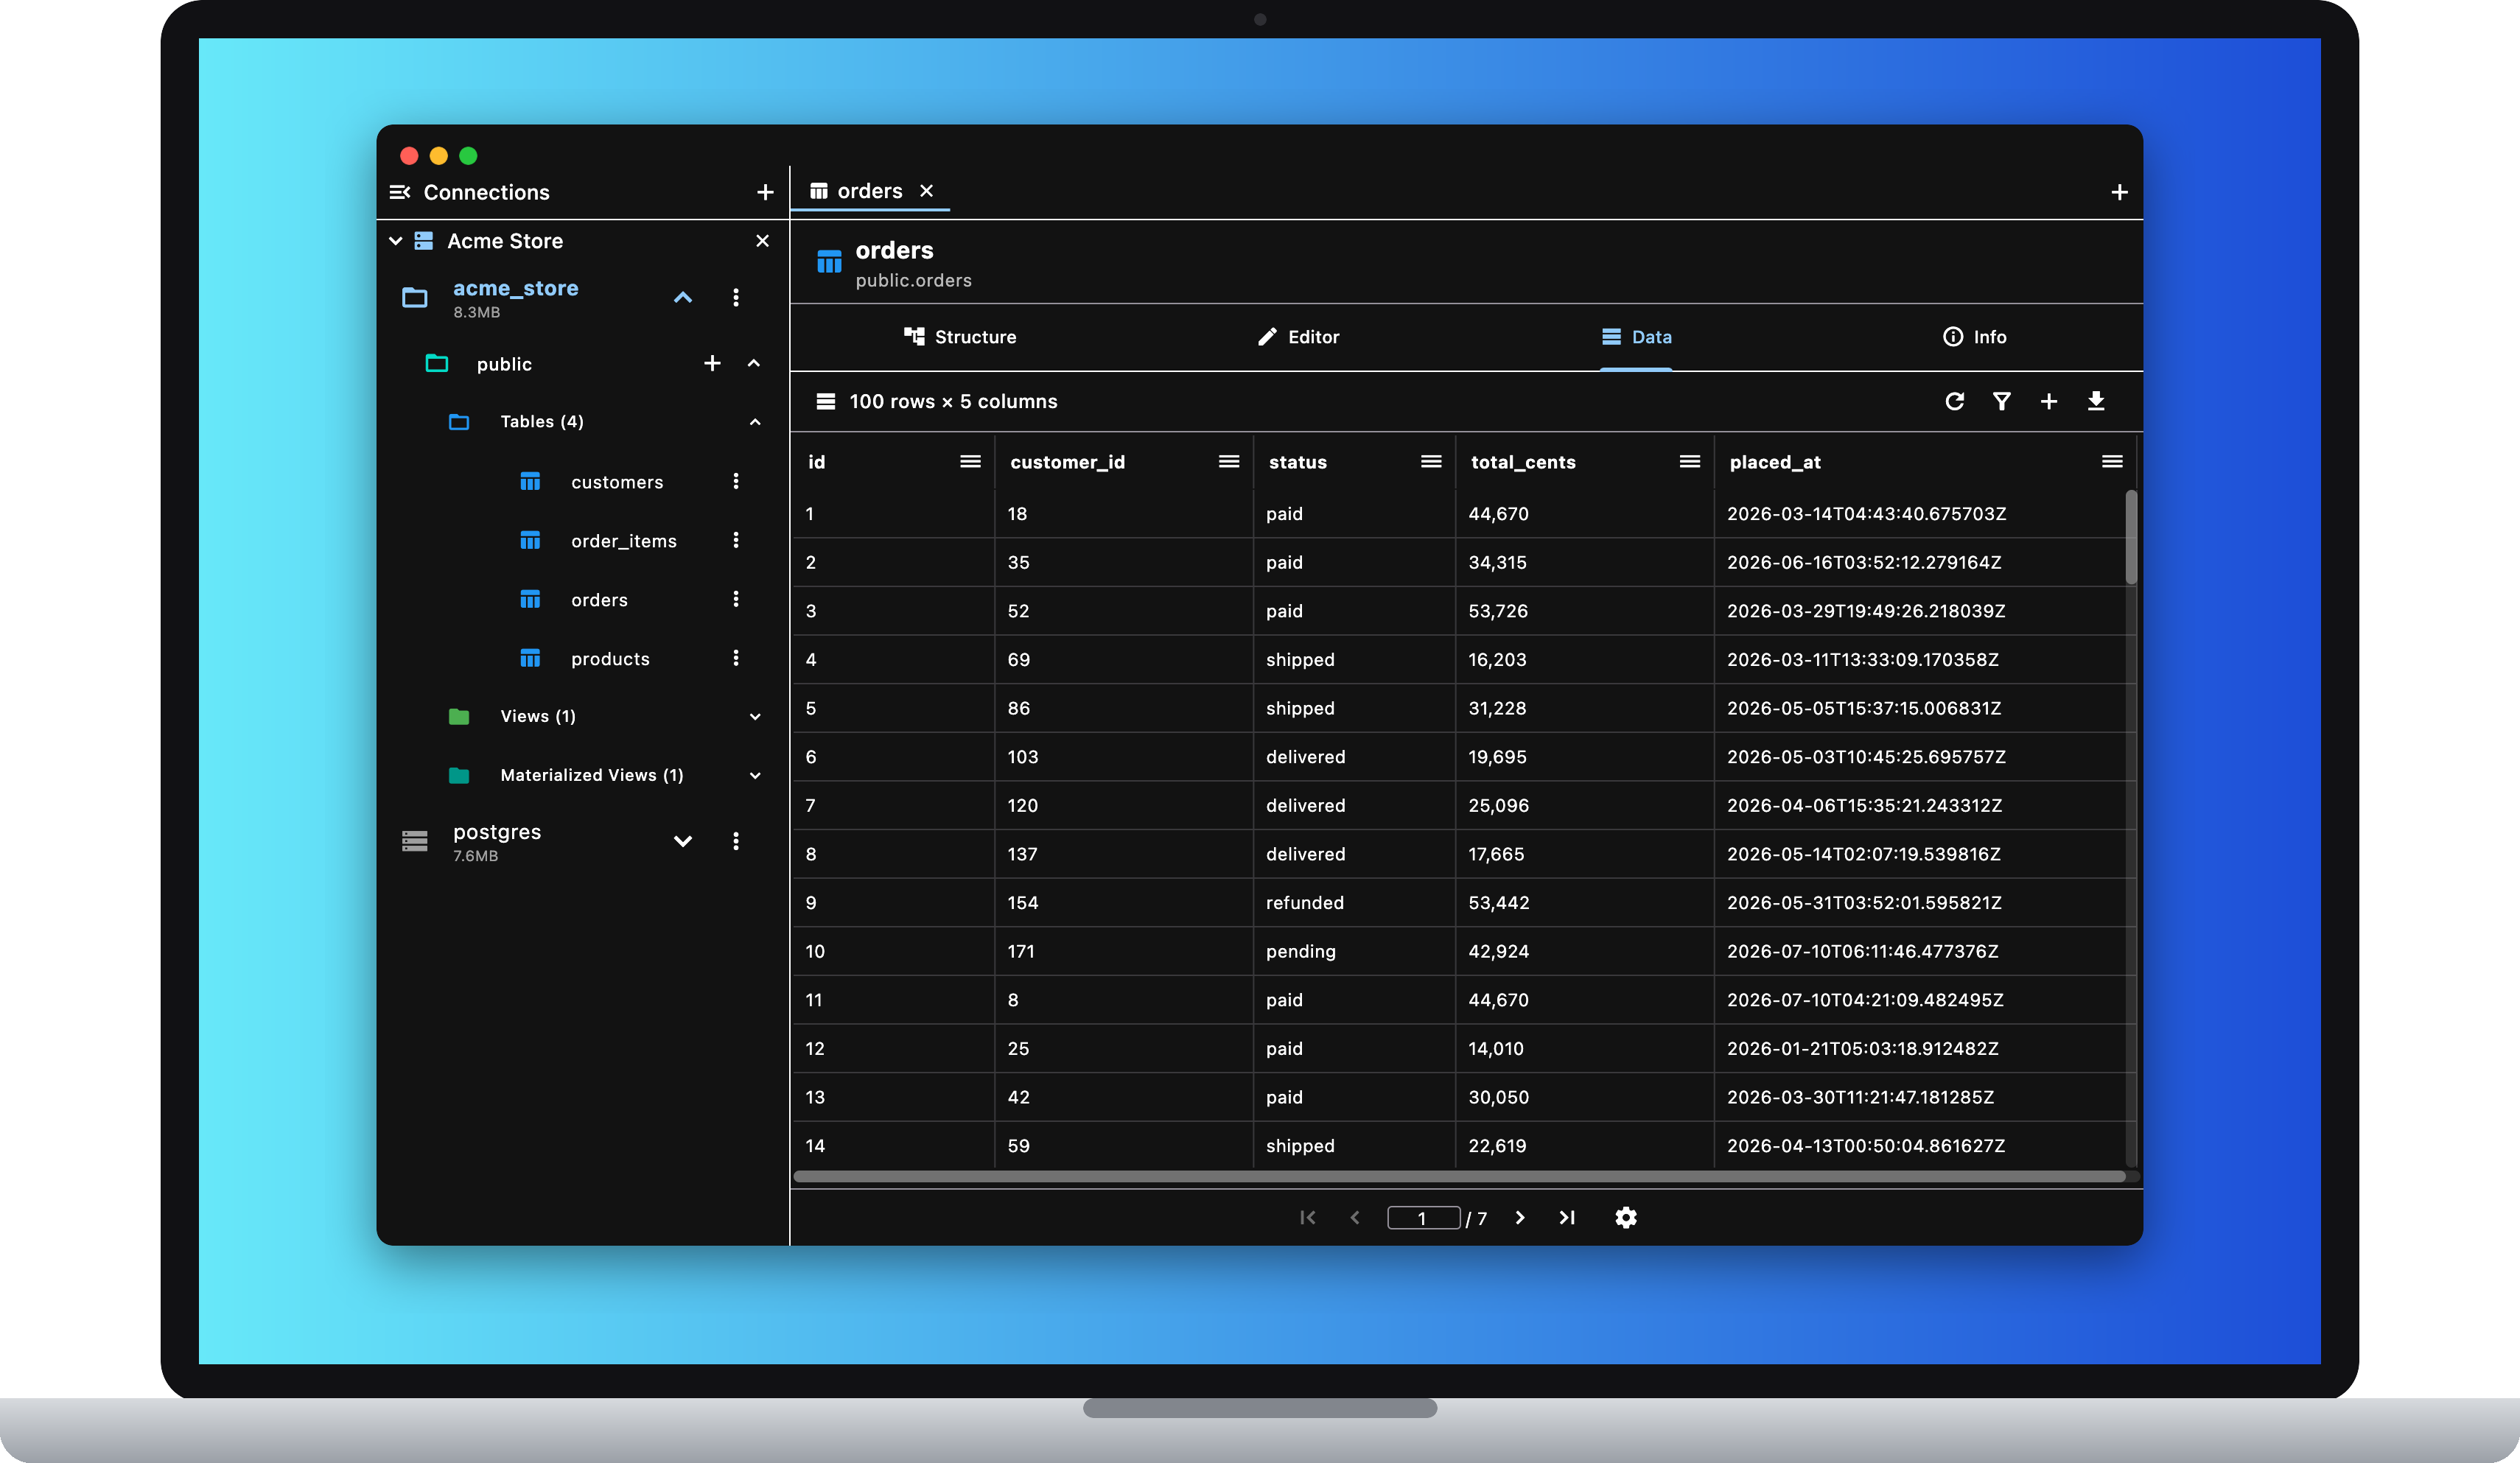Screen dimensions: 2520x1463
Task: Sort by the total_cents column header
Action: point(1522,462)
